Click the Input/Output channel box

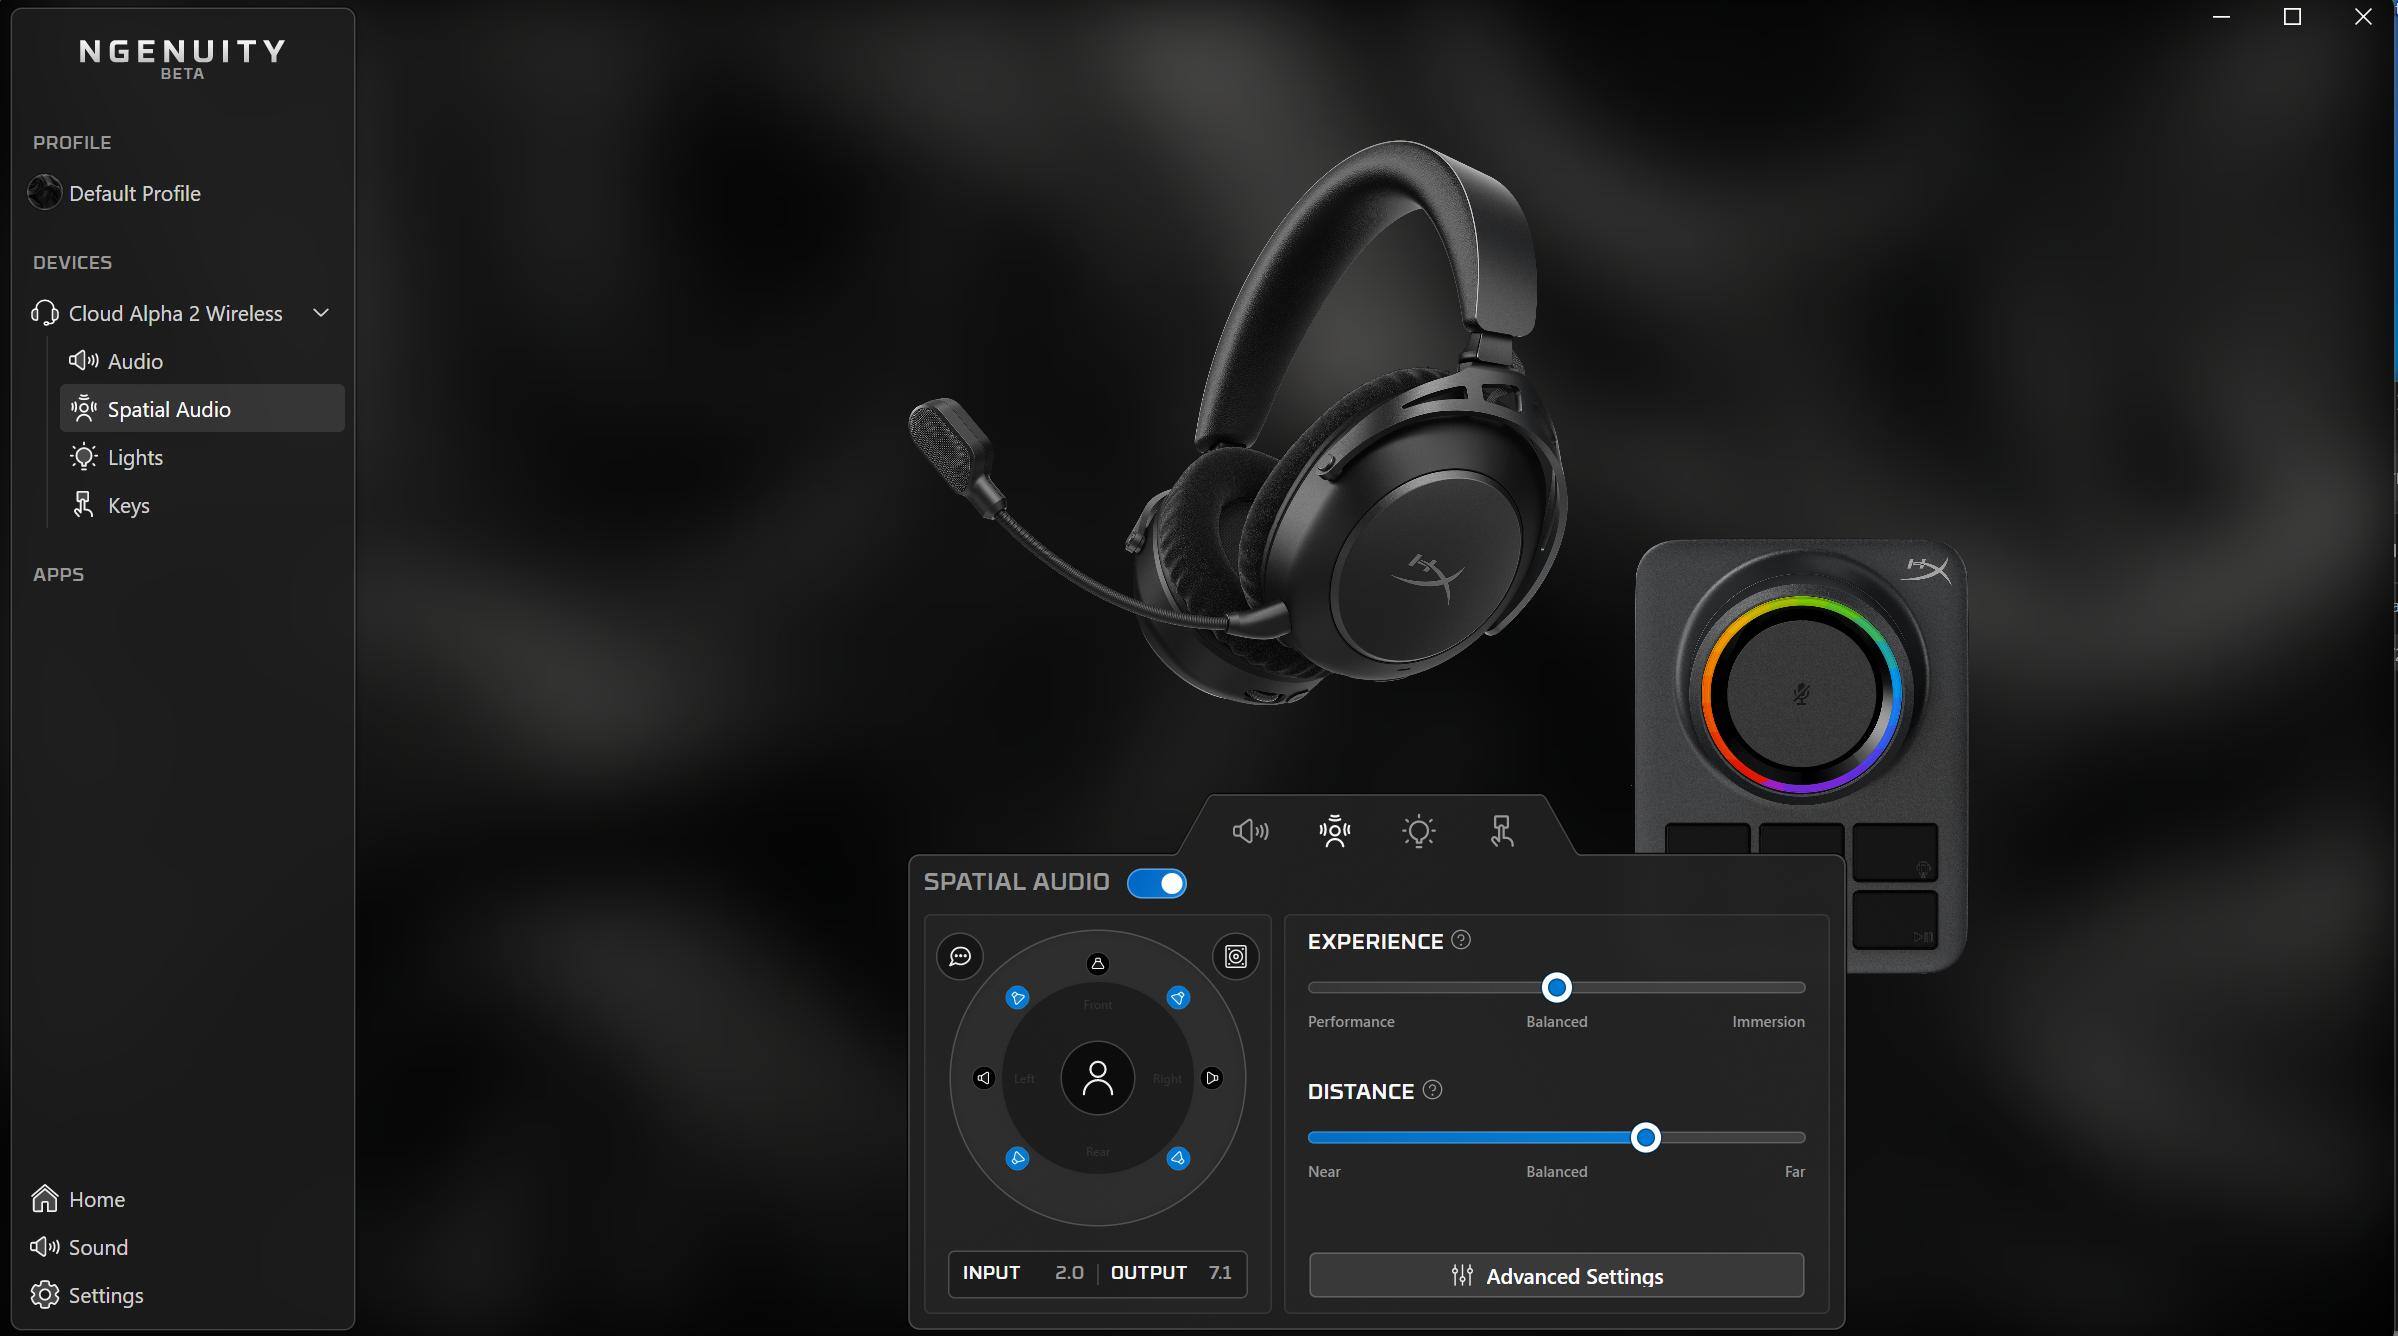1097,1273
